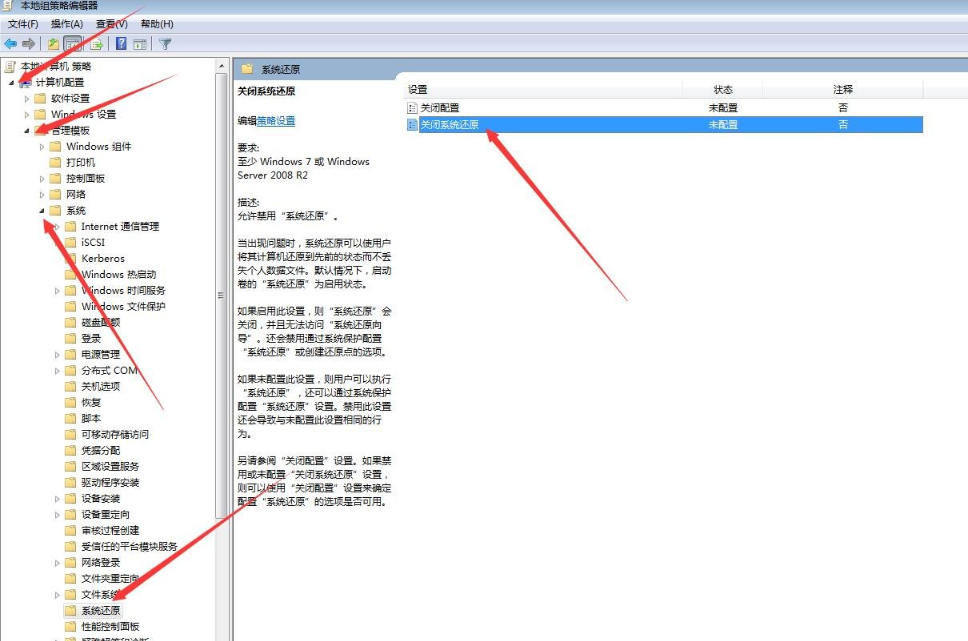Click the 策略设置 edit link
Image resolution: width=968 pixels, height=641 pixels.
tap(276, 120)
